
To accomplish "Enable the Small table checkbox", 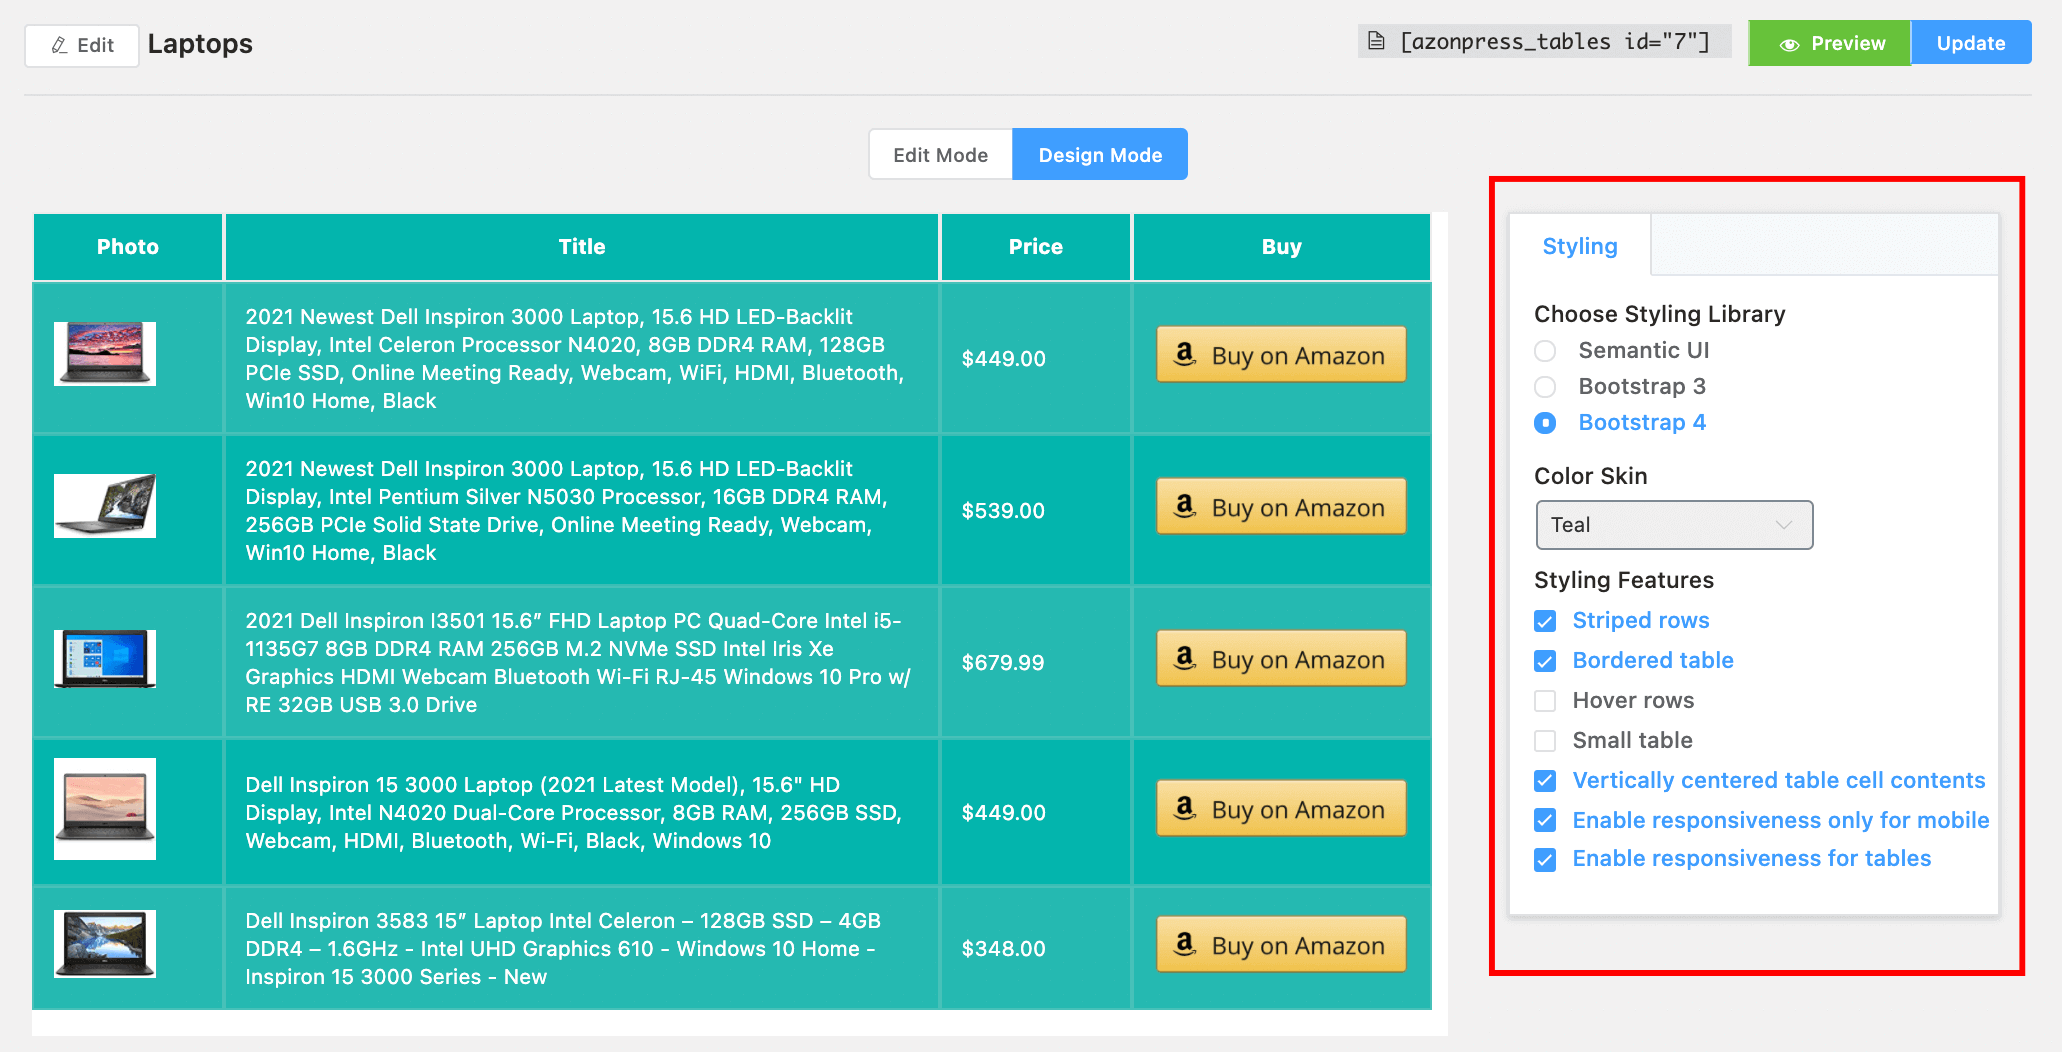I will coord(1545,741).
